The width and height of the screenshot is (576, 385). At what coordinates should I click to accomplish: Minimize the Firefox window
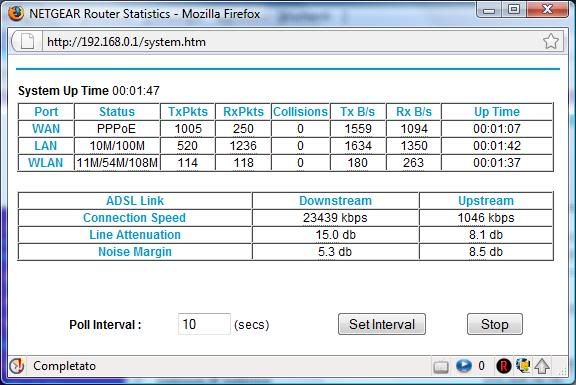pos(489,9)
